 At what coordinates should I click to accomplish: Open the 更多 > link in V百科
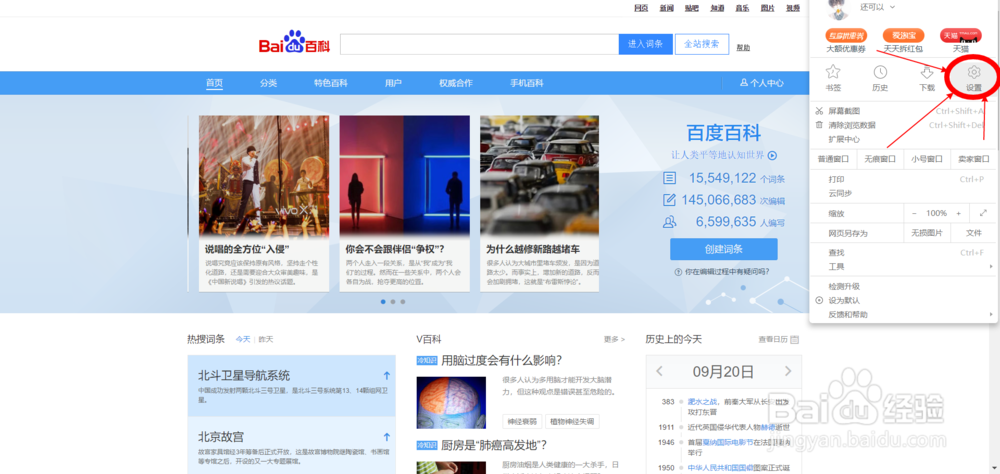pyautogui.click(x=614, y=339)
